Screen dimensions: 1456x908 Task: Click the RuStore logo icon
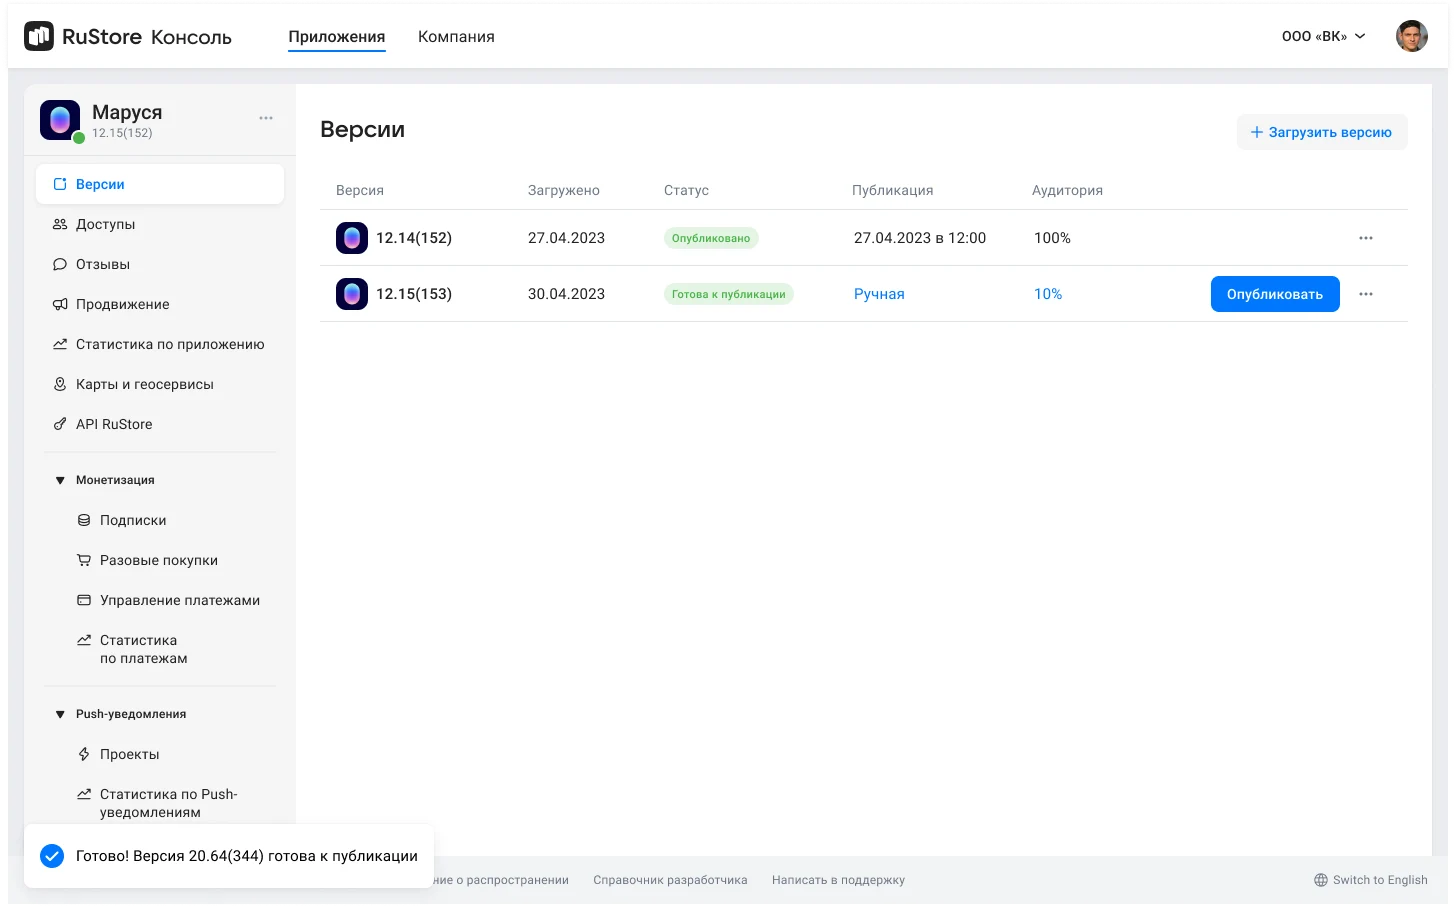pyautogui.click(x=39, y=36)
